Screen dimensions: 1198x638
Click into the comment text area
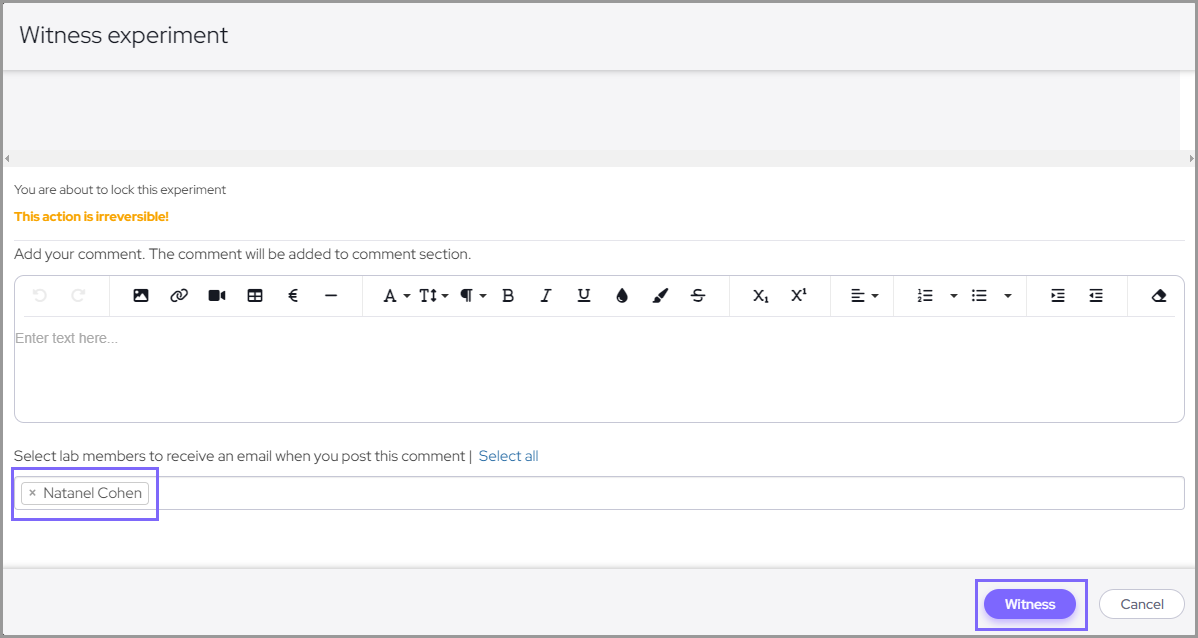(x=598, y=370)
